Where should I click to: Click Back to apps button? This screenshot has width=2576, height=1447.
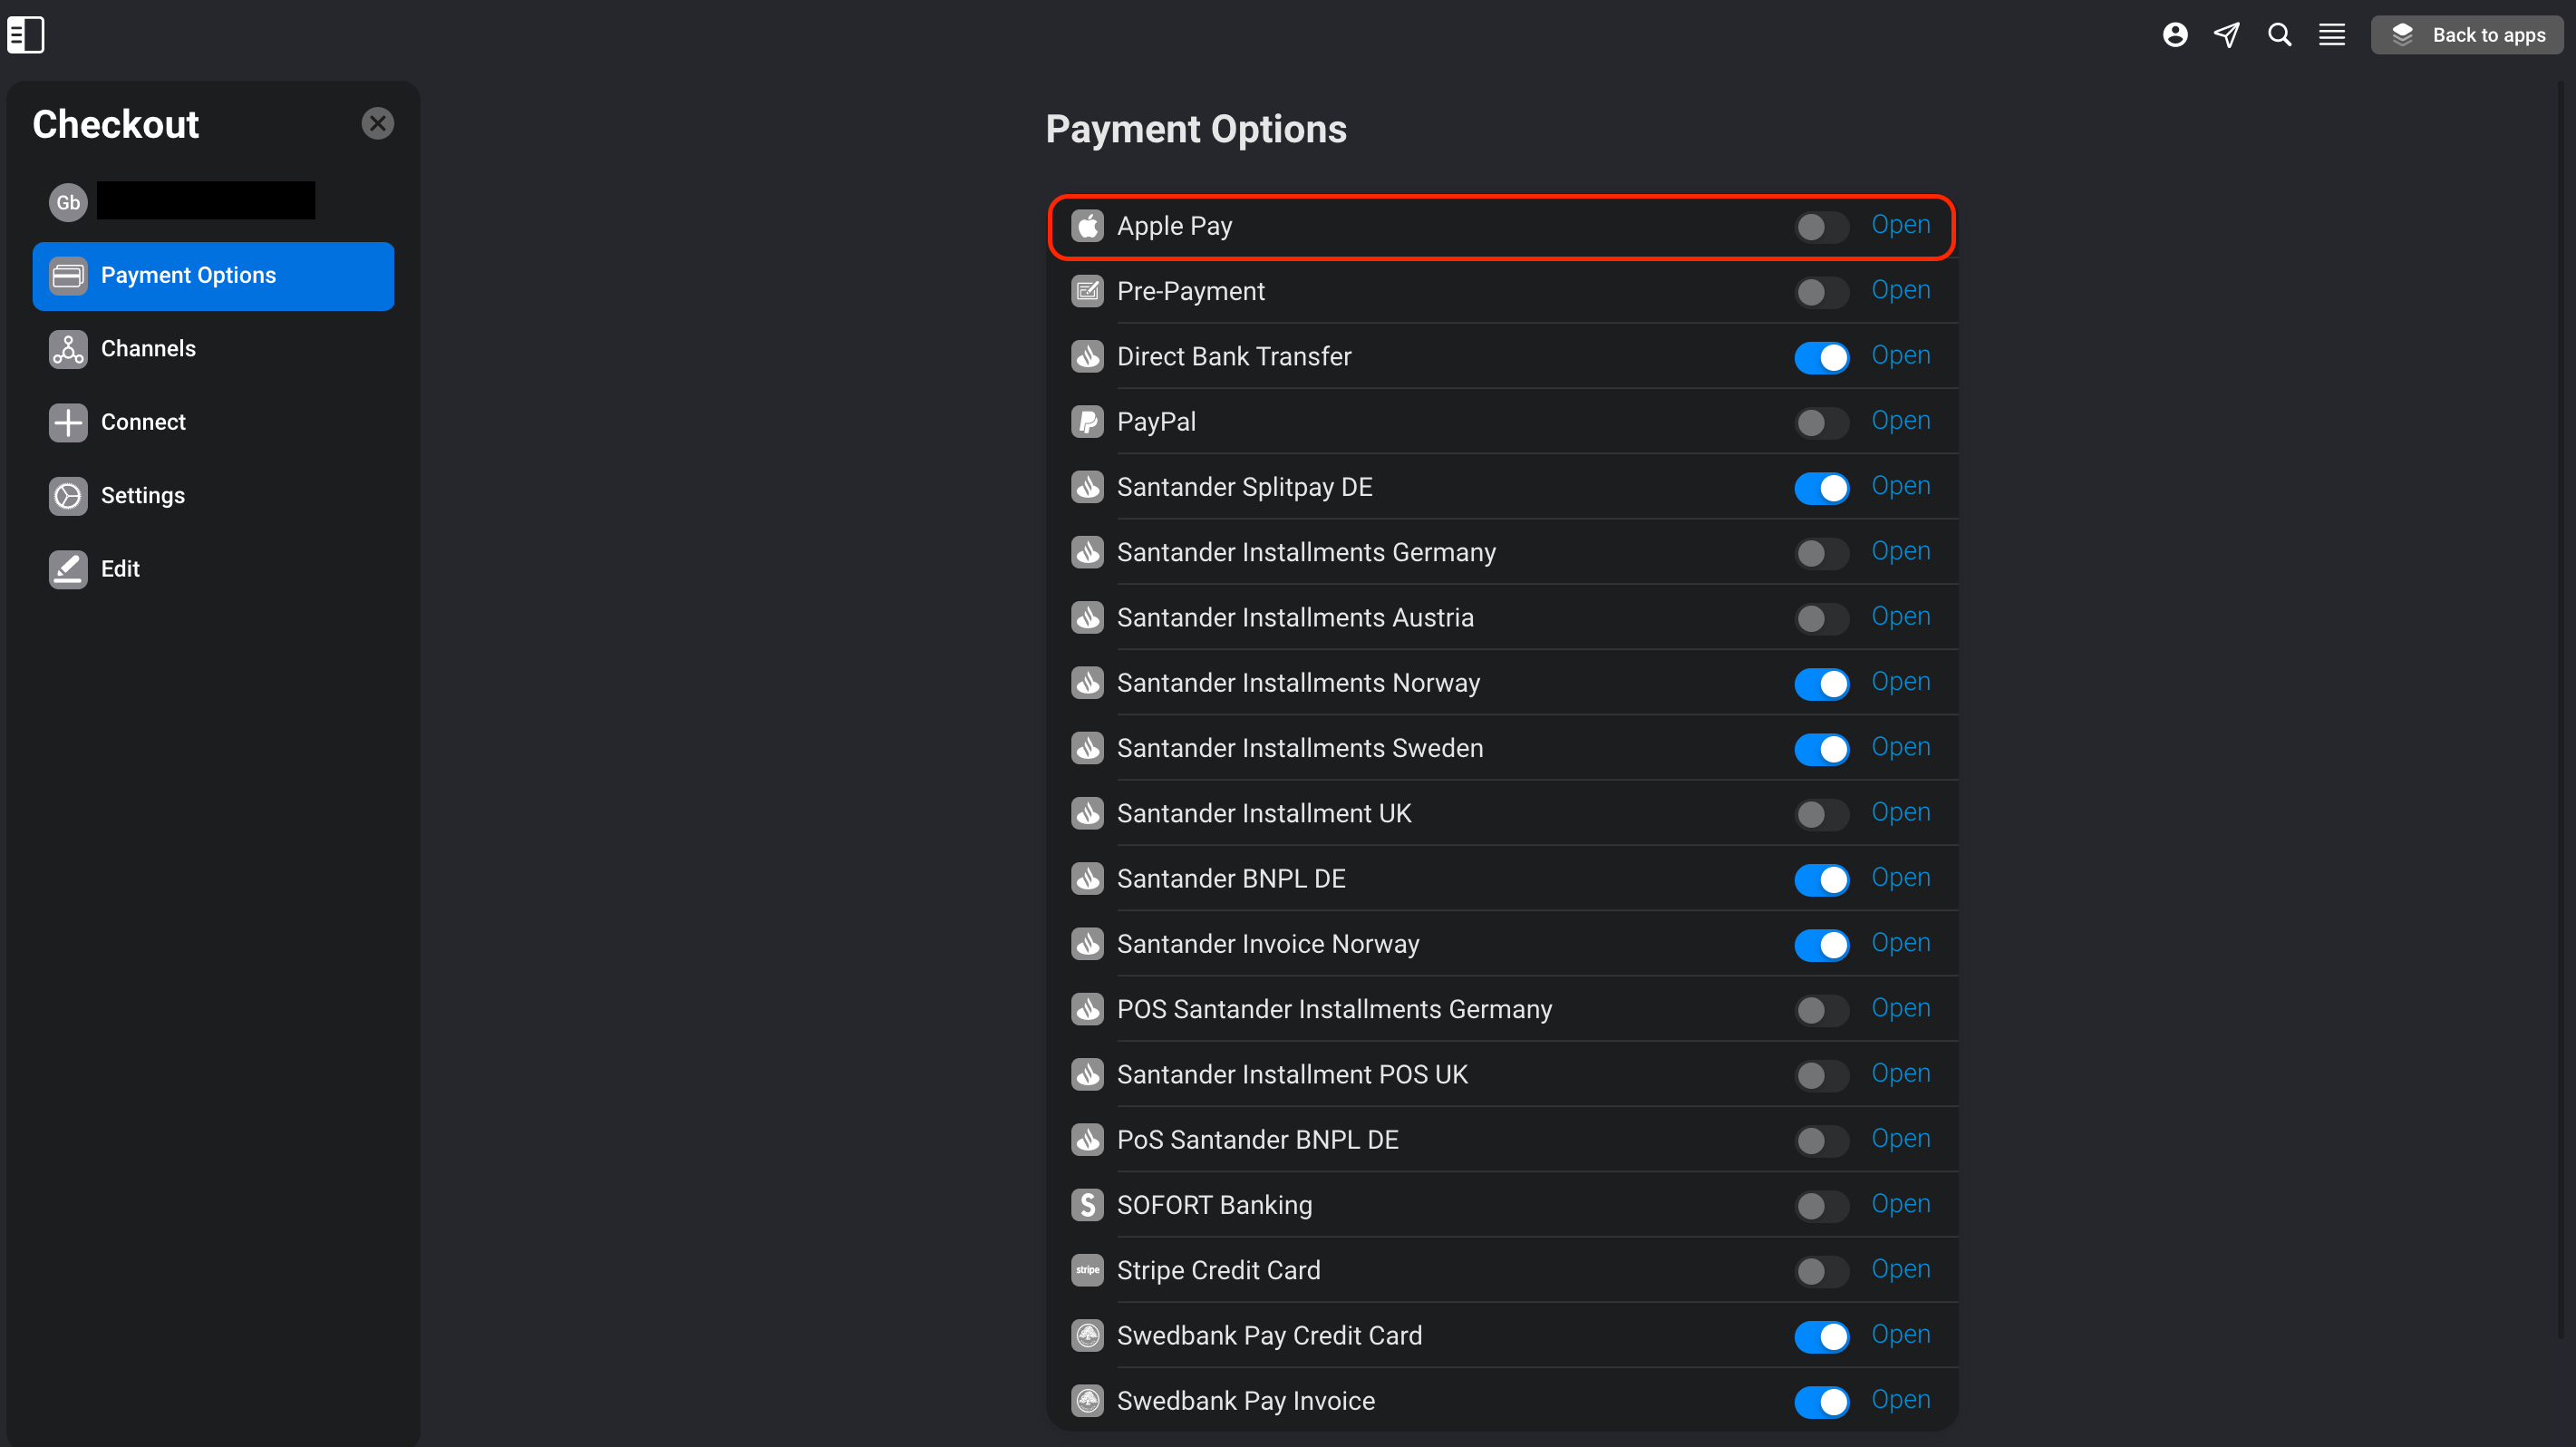coord(2466,35)
